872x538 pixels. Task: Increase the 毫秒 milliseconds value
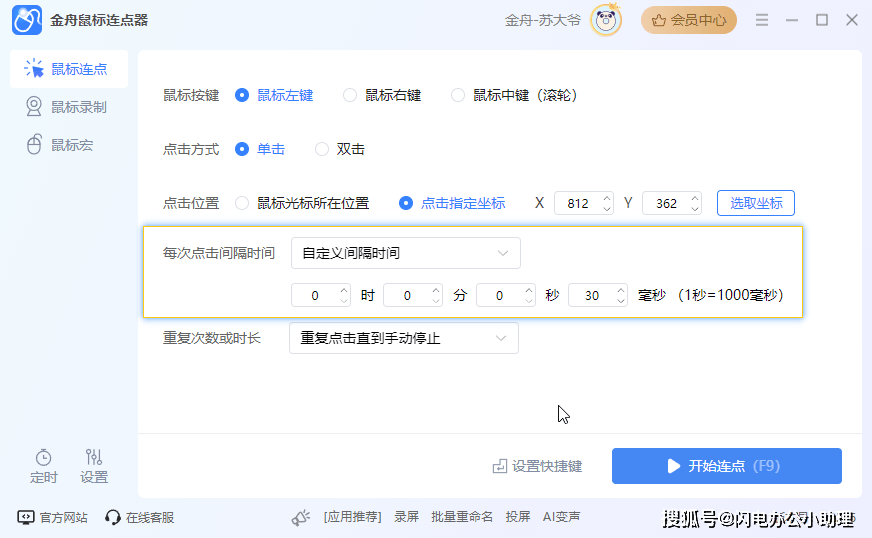[621, 290]
